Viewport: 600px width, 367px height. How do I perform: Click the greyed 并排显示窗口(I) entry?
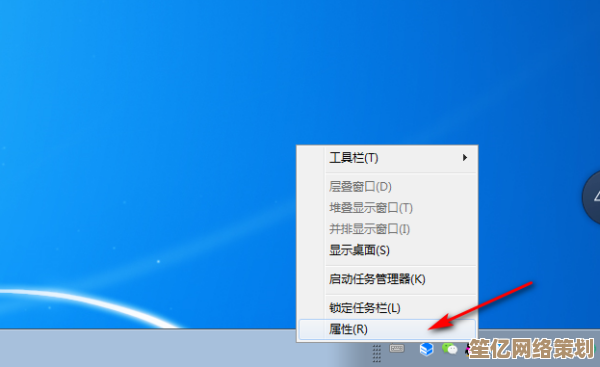(387, 229)
